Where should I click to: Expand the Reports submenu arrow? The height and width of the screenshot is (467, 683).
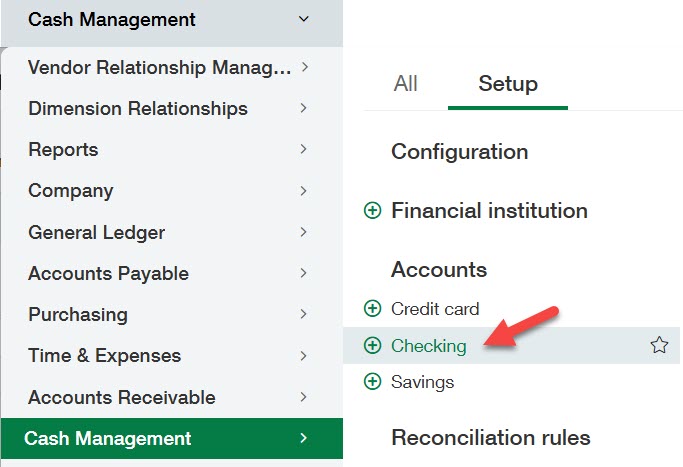pos(304,150)
